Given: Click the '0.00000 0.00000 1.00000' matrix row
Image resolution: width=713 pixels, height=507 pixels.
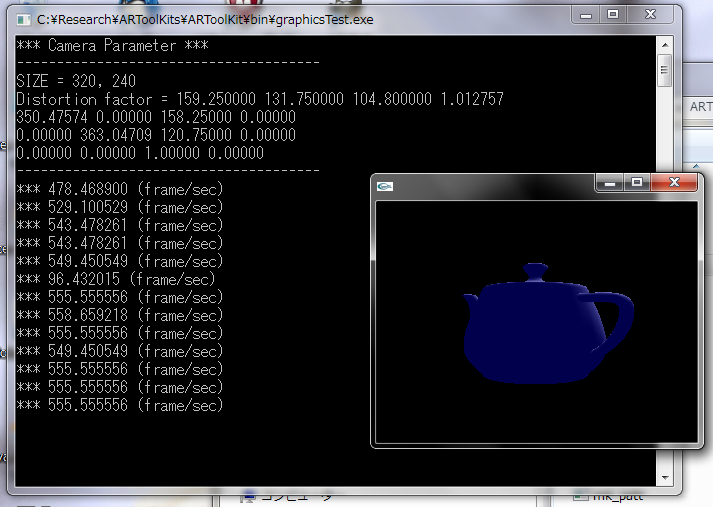Looking at the screenshot, I should click(x=140, y=153).
